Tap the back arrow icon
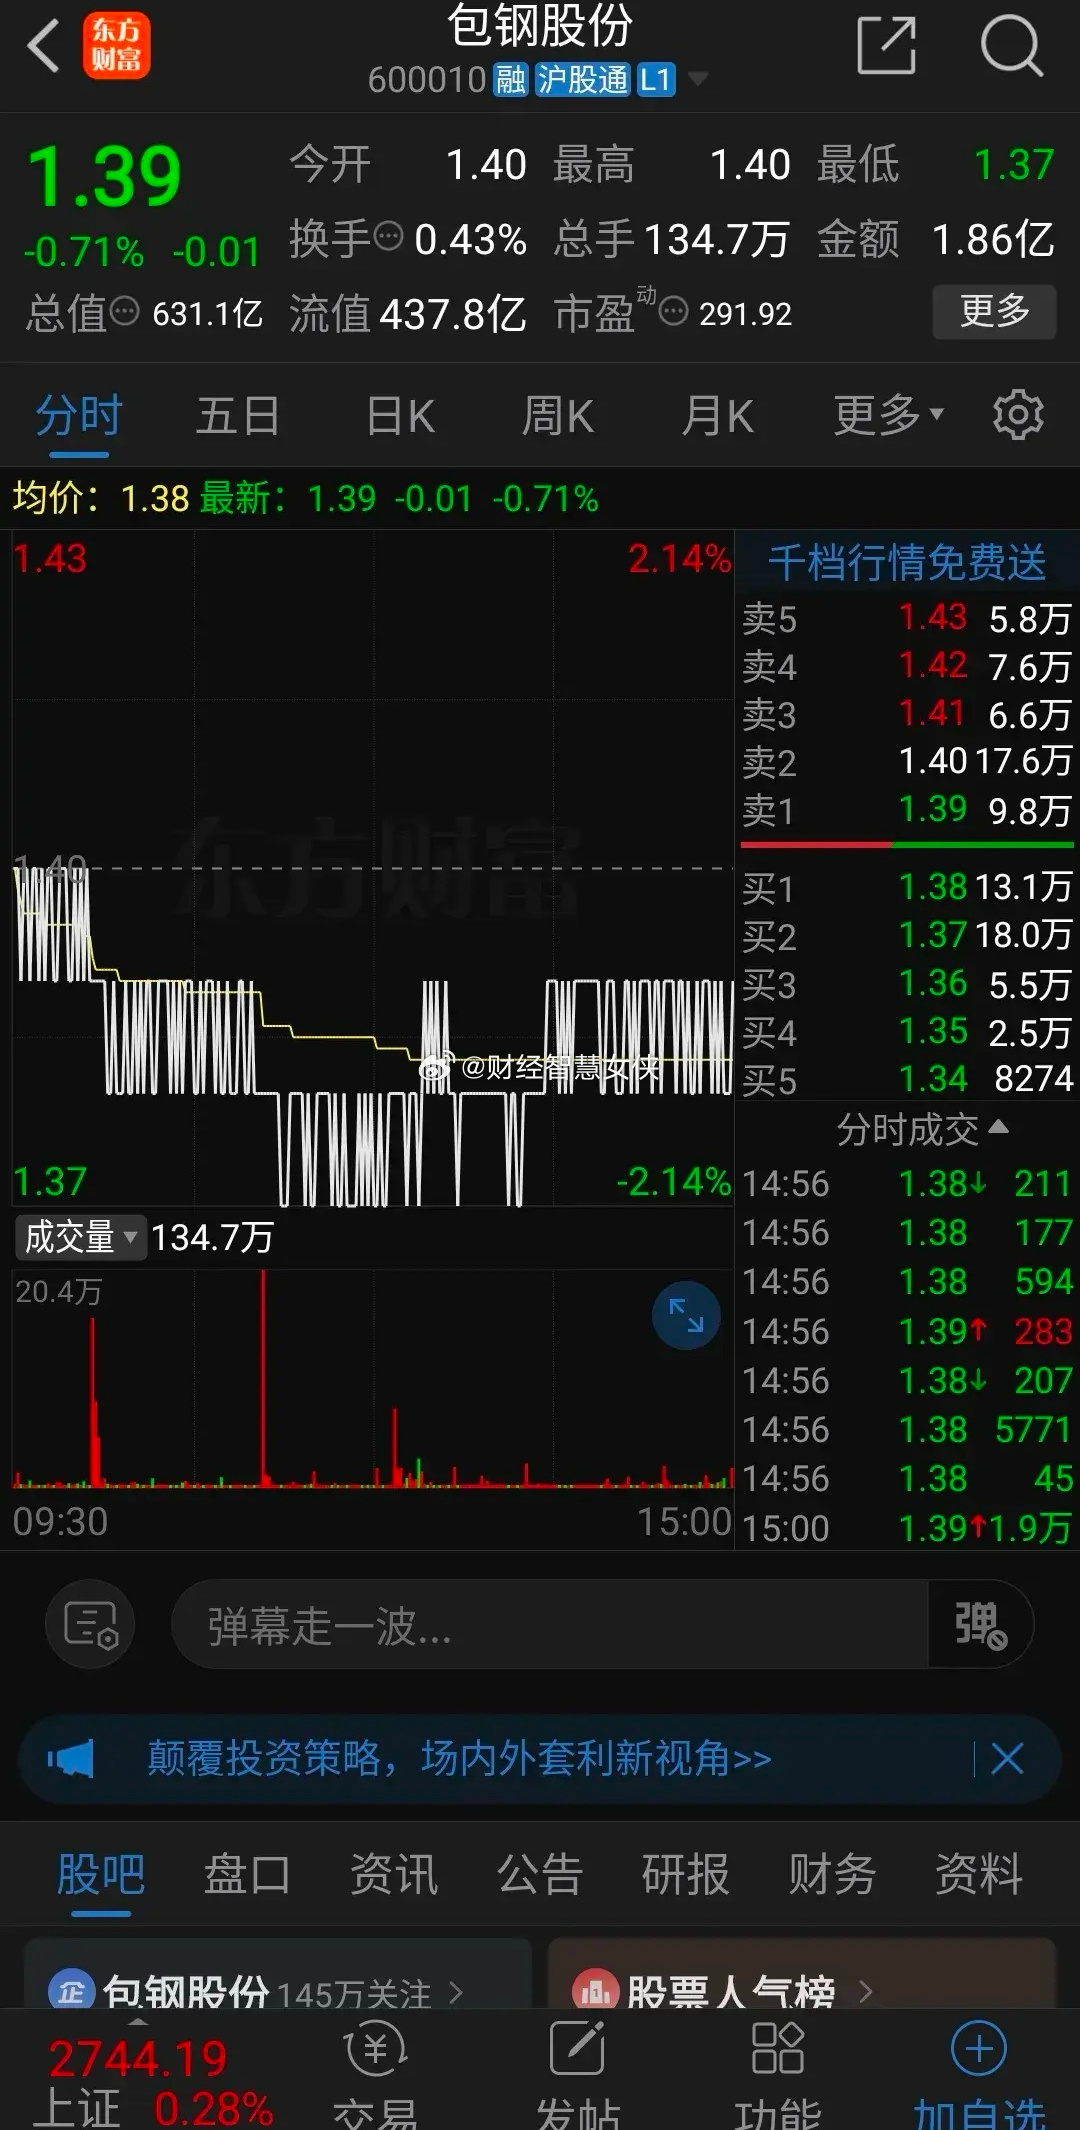This screenshot has width=1080, height=2130. [43, 46]
